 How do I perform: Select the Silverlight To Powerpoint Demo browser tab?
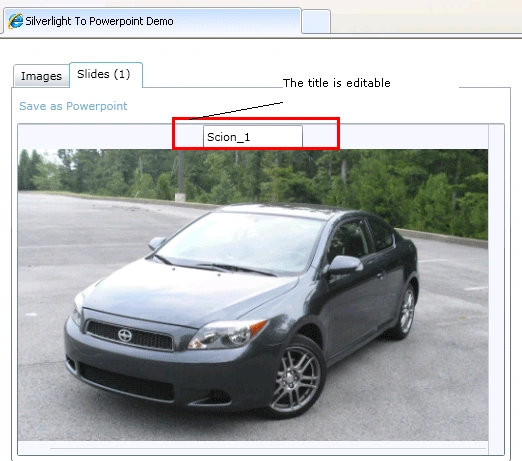[152, 21]
